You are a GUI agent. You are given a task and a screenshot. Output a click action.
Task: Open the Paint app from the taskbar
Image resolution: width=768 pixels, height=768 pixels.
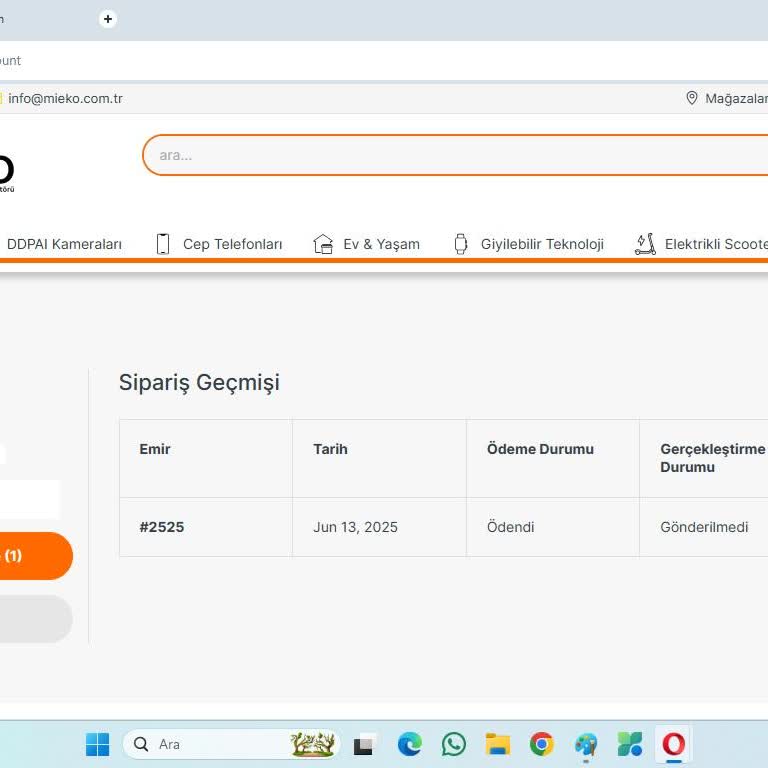(586, 744)
